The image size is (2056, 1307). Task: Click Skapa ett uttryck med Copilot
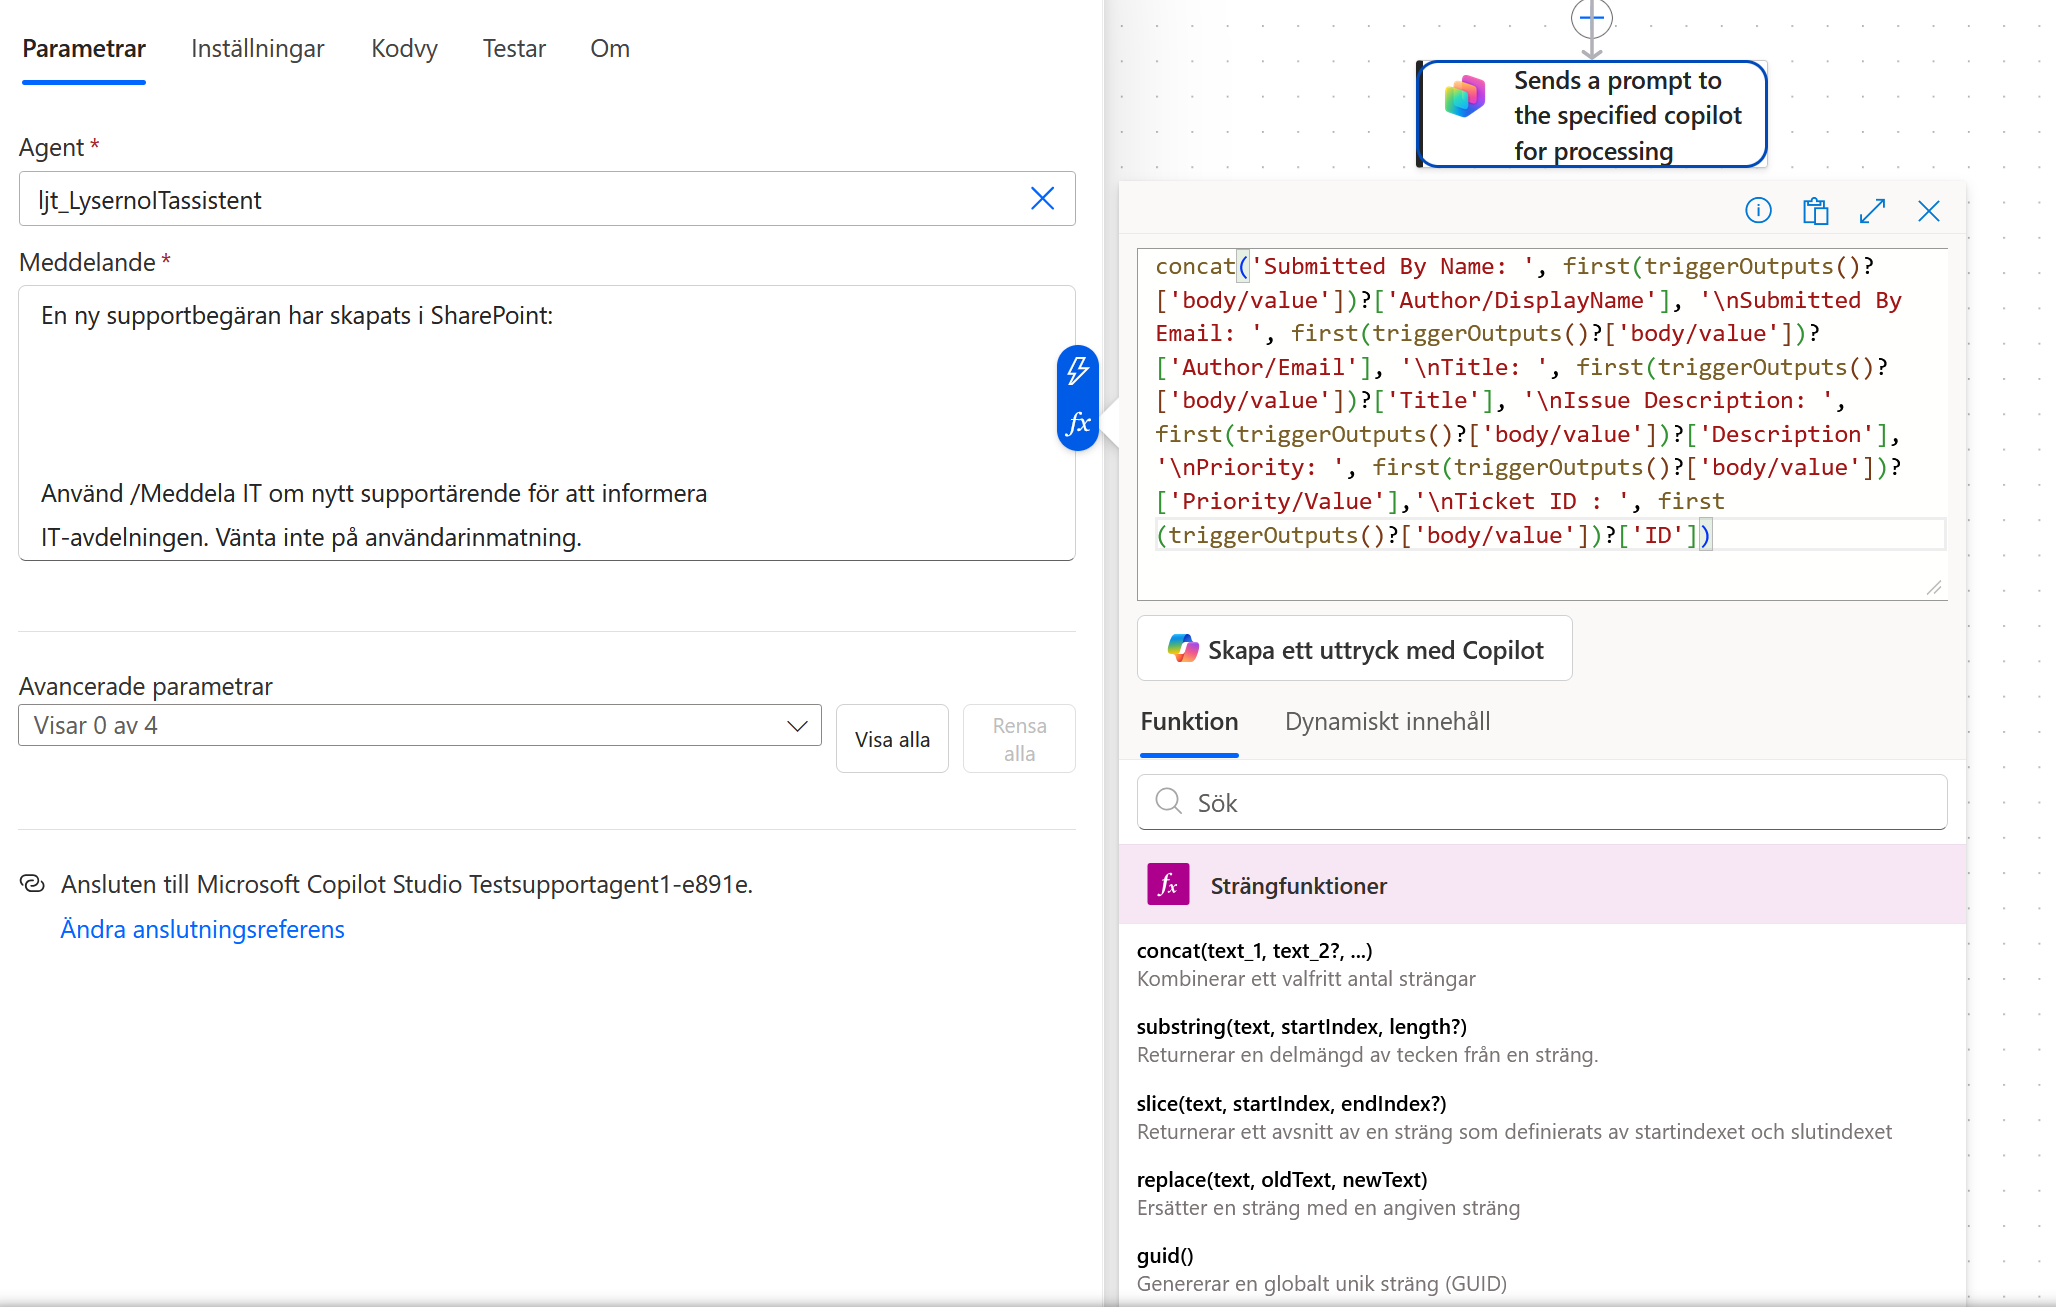[x=1354, y=649]
